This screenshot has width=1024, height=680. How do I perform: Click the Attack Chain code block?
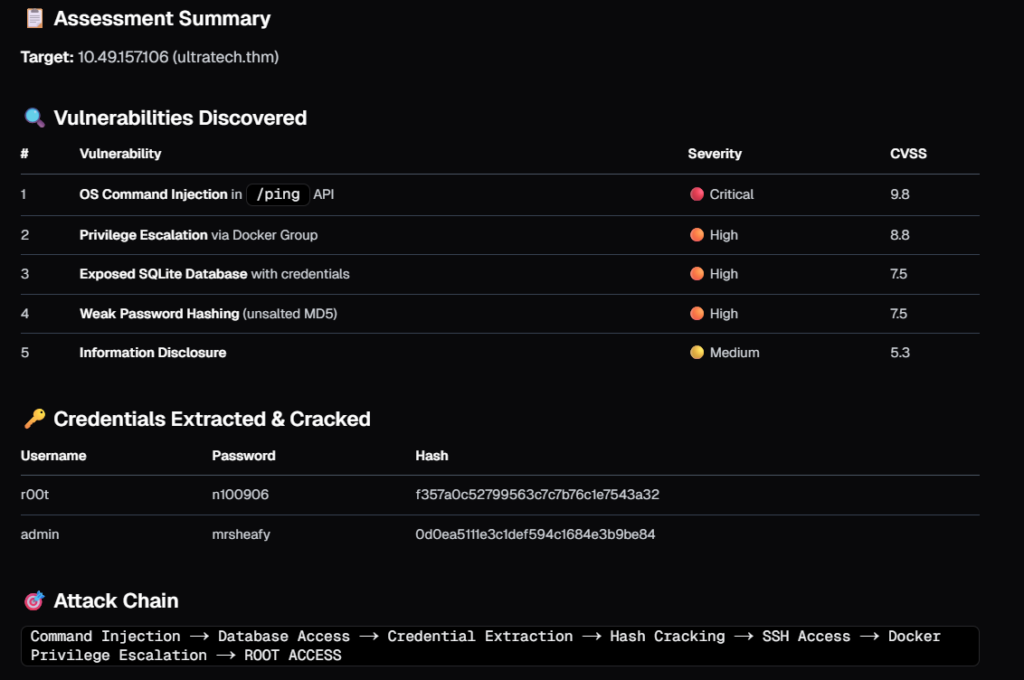click(x=499, y=646)
